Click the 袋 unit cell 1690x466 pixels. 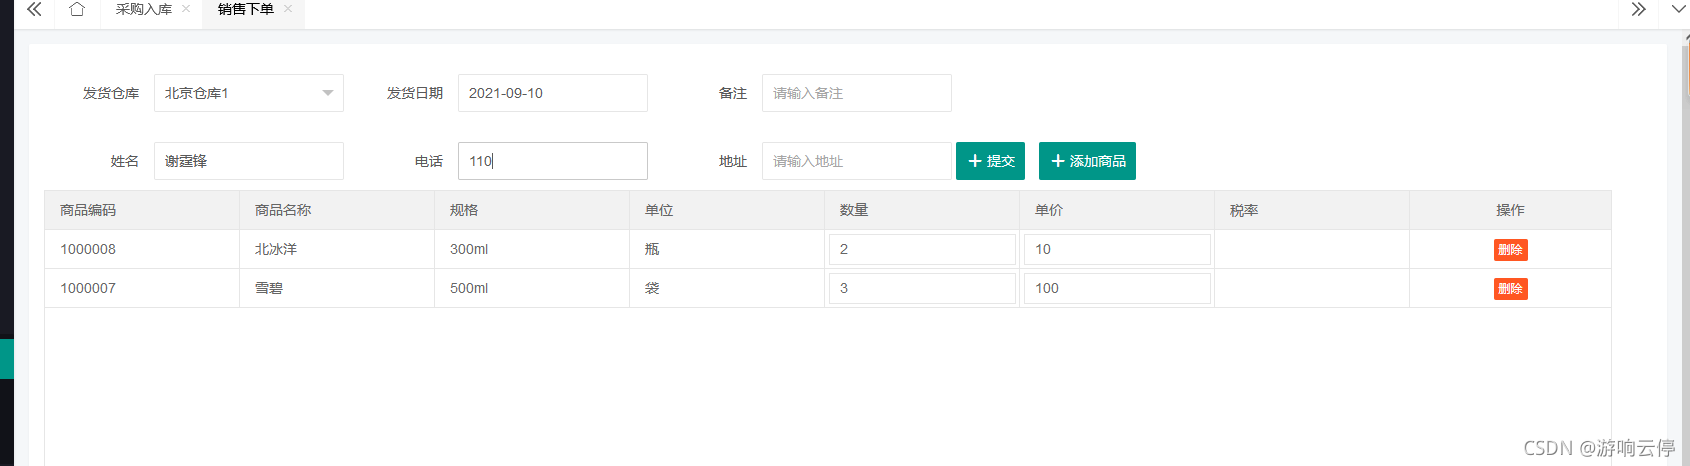pos(727,288)
